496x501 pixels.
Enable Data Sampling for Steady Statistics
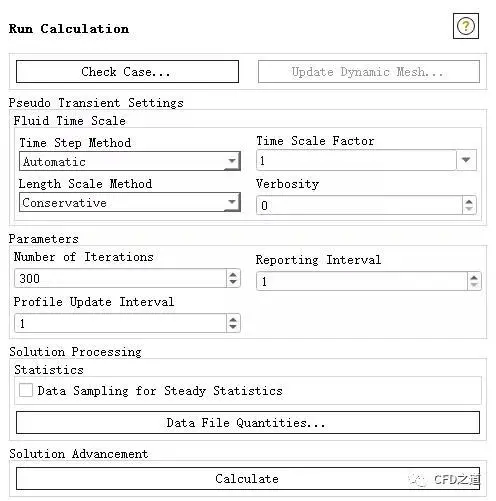coord(26,390)
